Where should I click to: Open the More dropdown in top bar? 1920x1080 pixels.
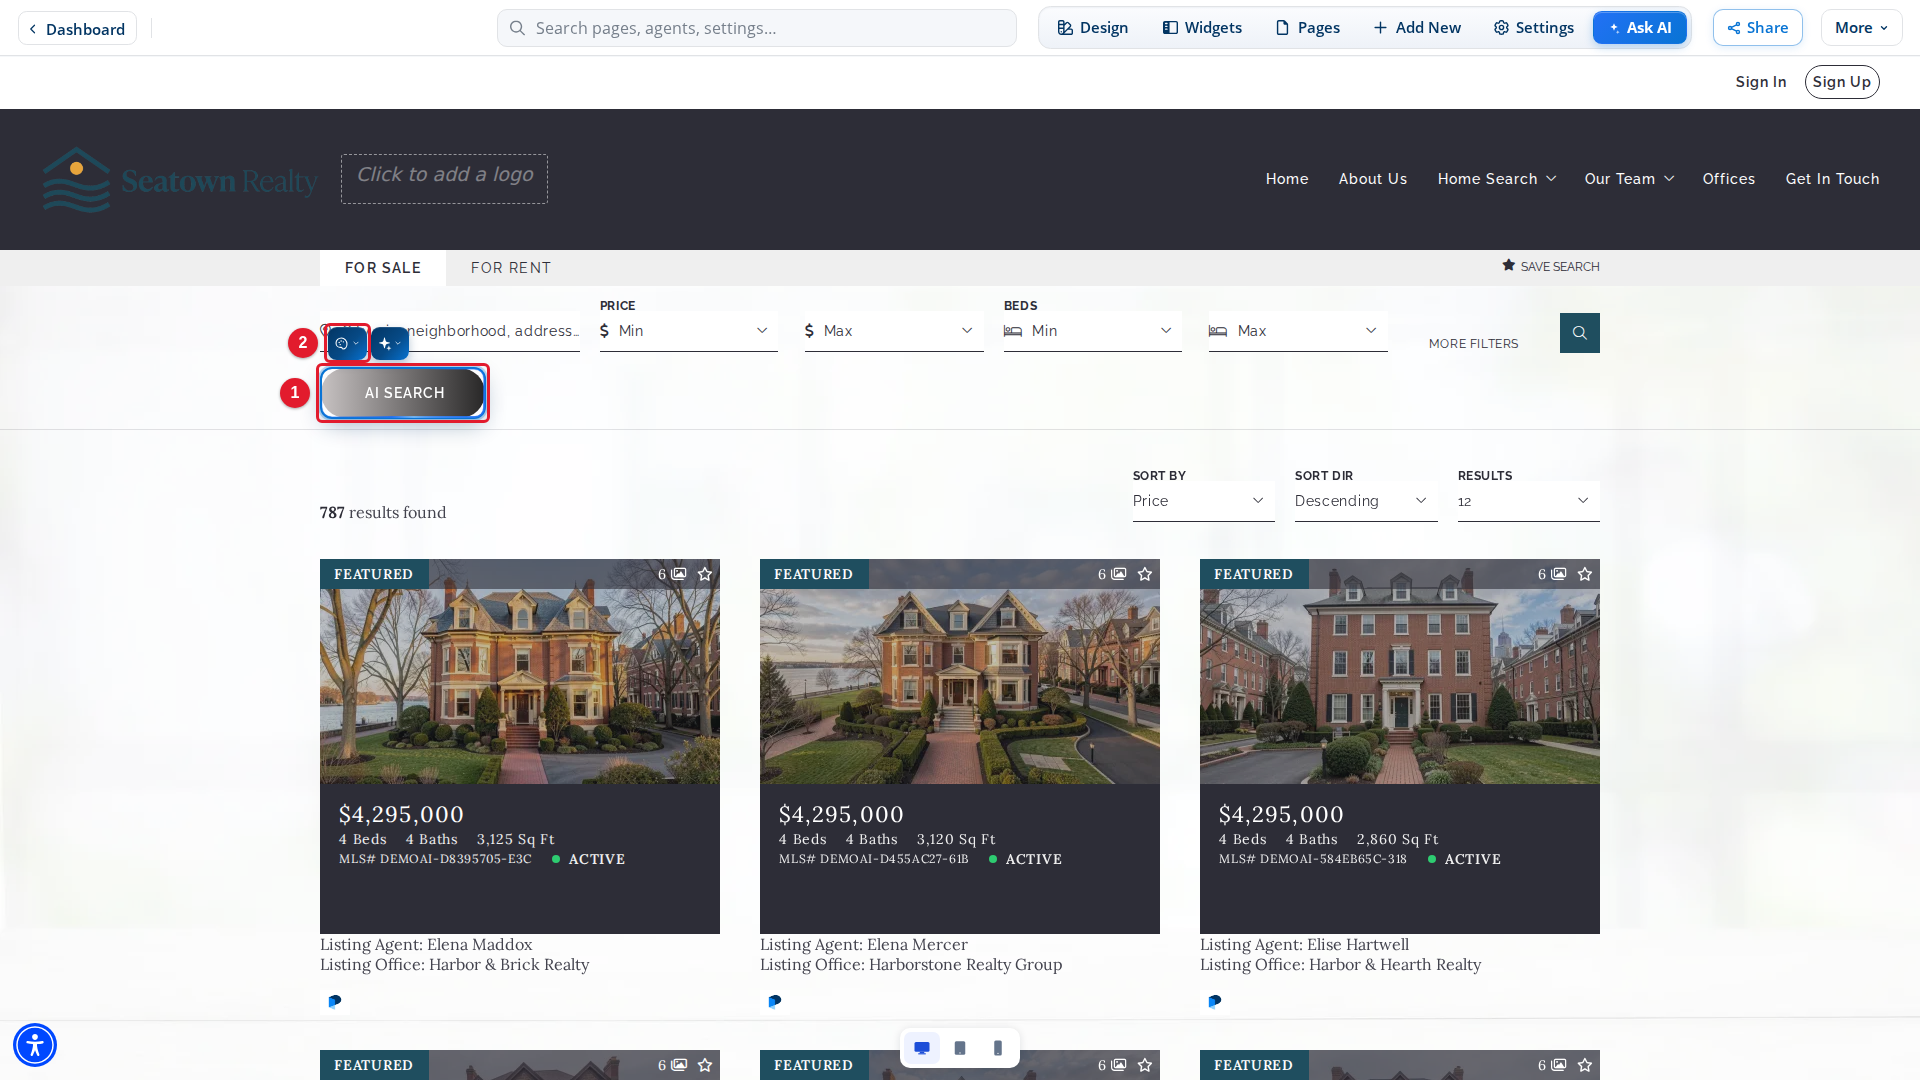pos(1861,28)
